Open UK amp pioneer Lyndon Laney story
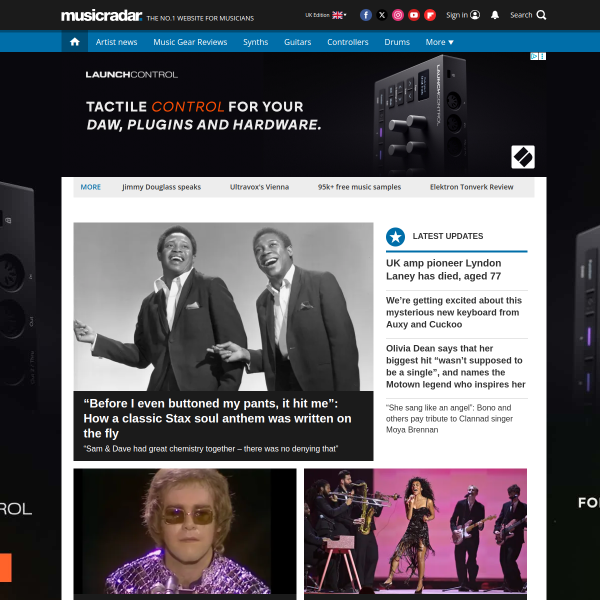600x600 pixels. coord(443,269)
